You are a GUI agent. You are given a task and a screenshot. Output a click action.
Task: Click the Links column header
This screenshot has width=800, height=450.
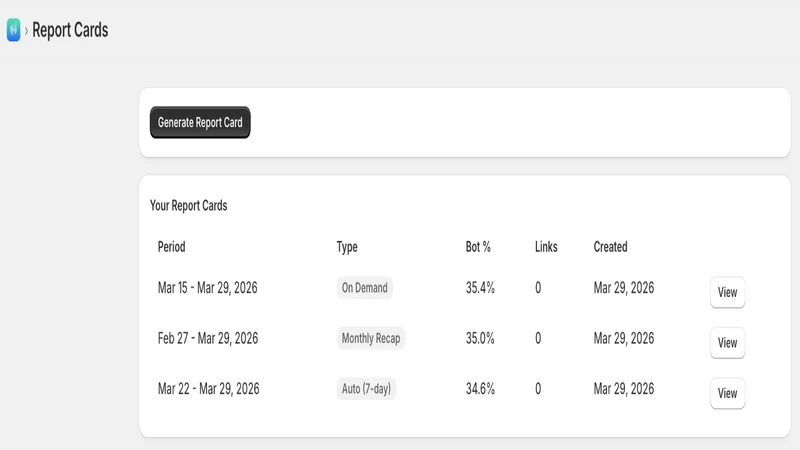(546, 247)
